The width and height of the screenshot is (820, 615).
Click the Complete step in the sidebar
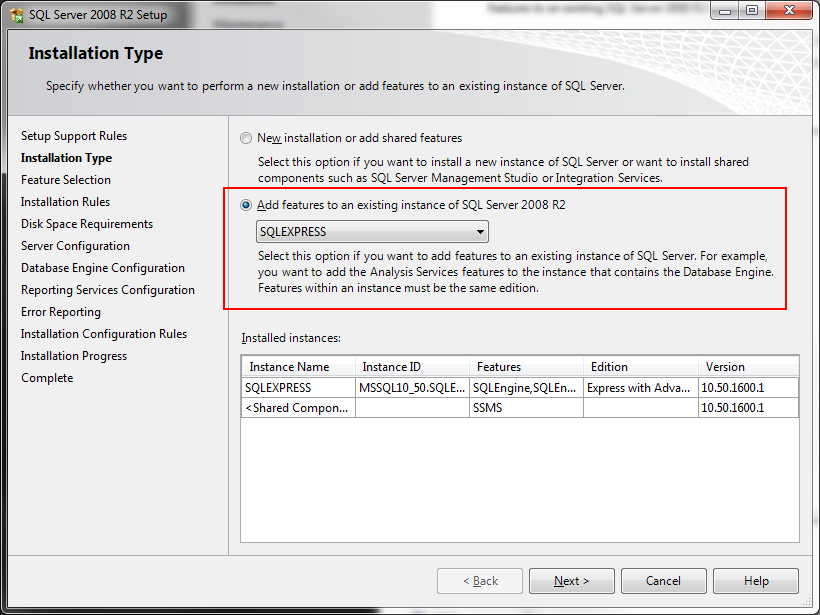point(47,378)
